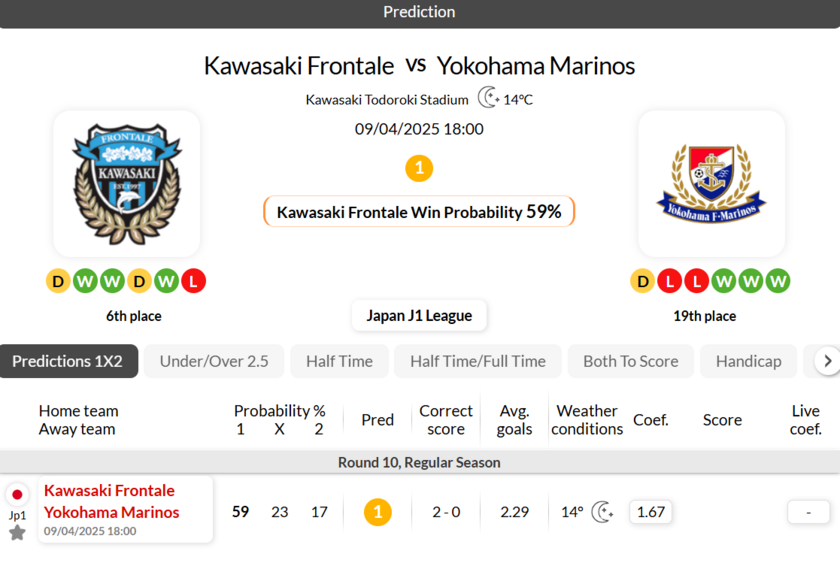Click the first yellow D form badge for Yokohama
840x569 pixels.
pos(642,281)
